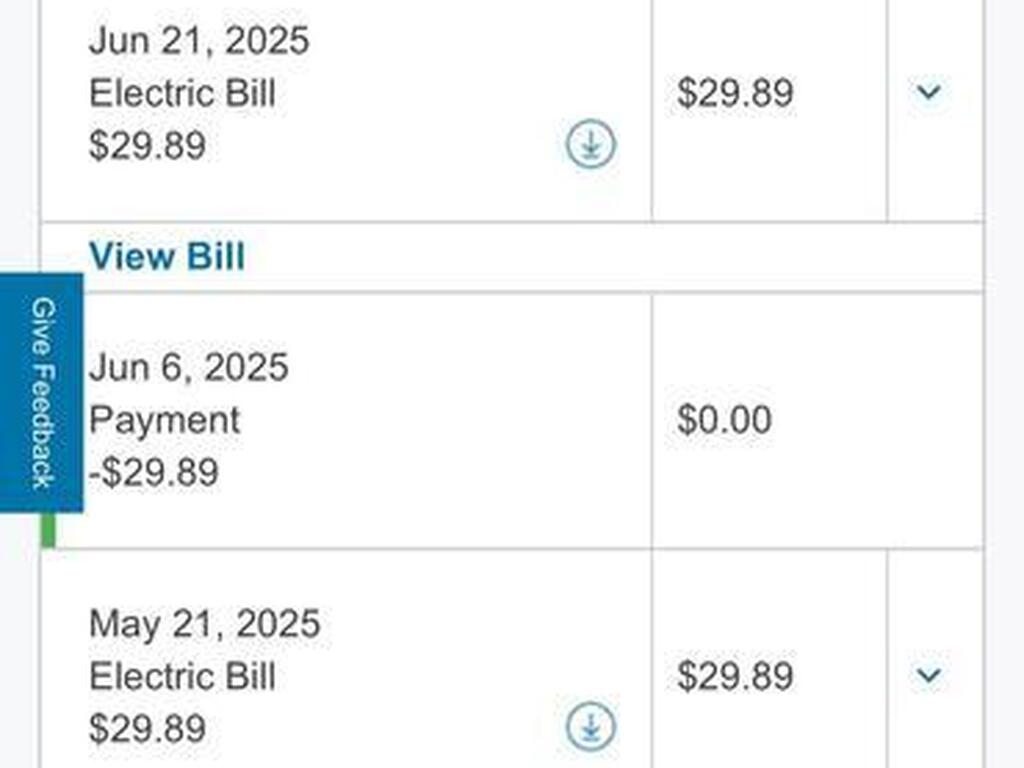Click the green payment indicator bar
Image resolution: width=1024 pixels, height=768 pixels.
48,530
